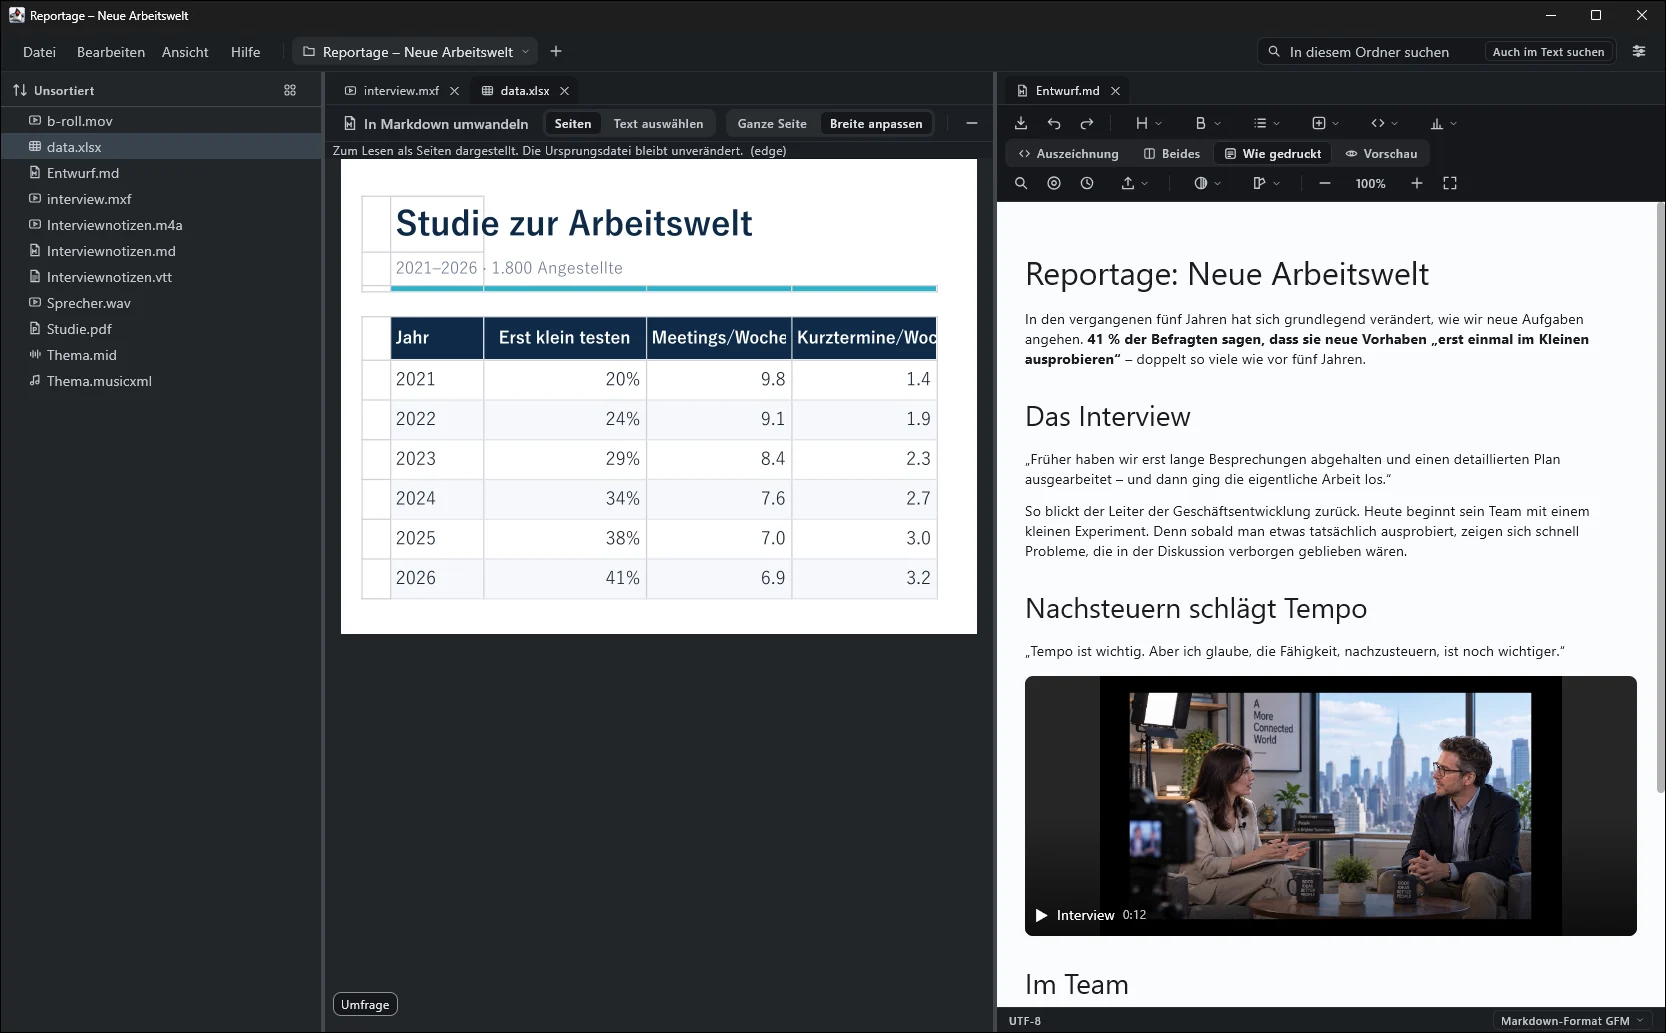Image resolution: width=1666 pixels, height=1033 pixels.
Task: Add a new tab with the plus icon
Action: 556,51
